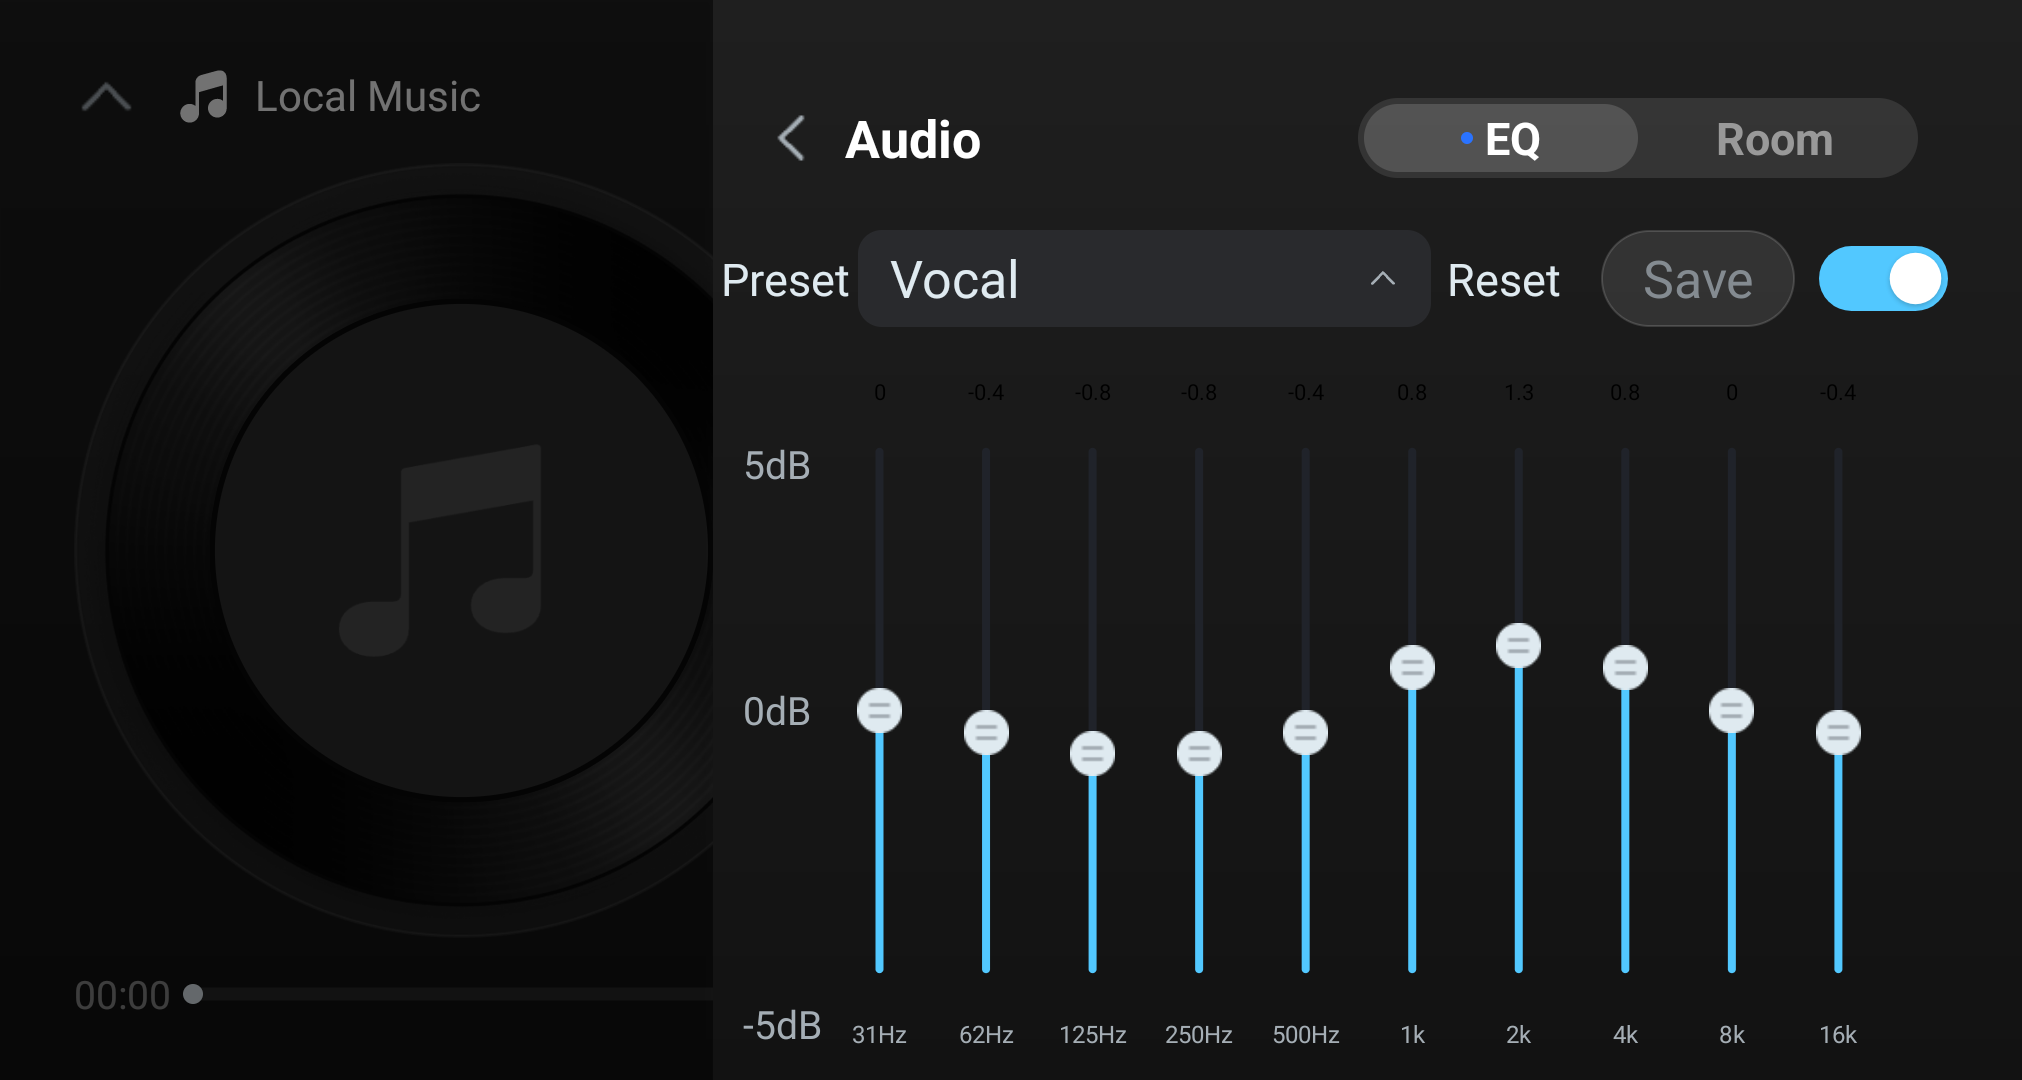Click the preset dropdown chevron arrow

[x=1382, y=279]
